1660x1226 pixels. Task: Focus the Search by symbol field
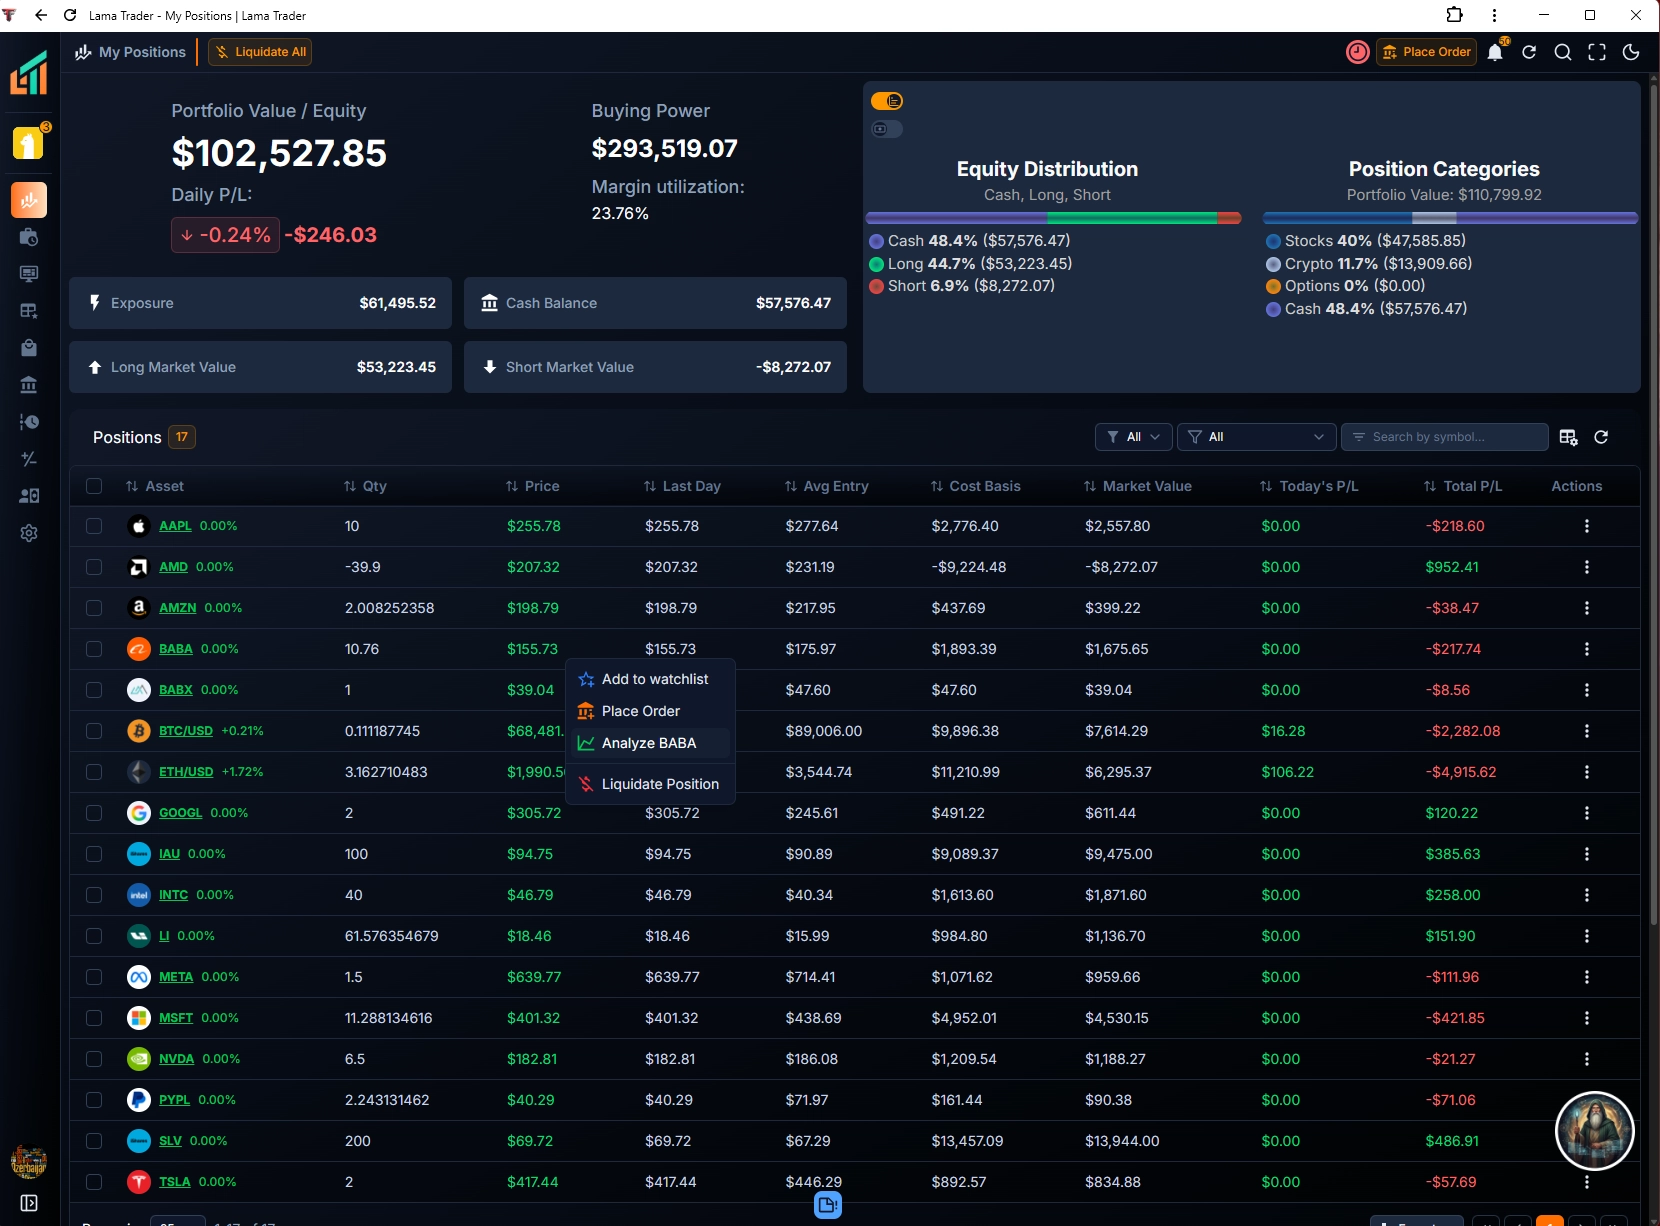1445,437
